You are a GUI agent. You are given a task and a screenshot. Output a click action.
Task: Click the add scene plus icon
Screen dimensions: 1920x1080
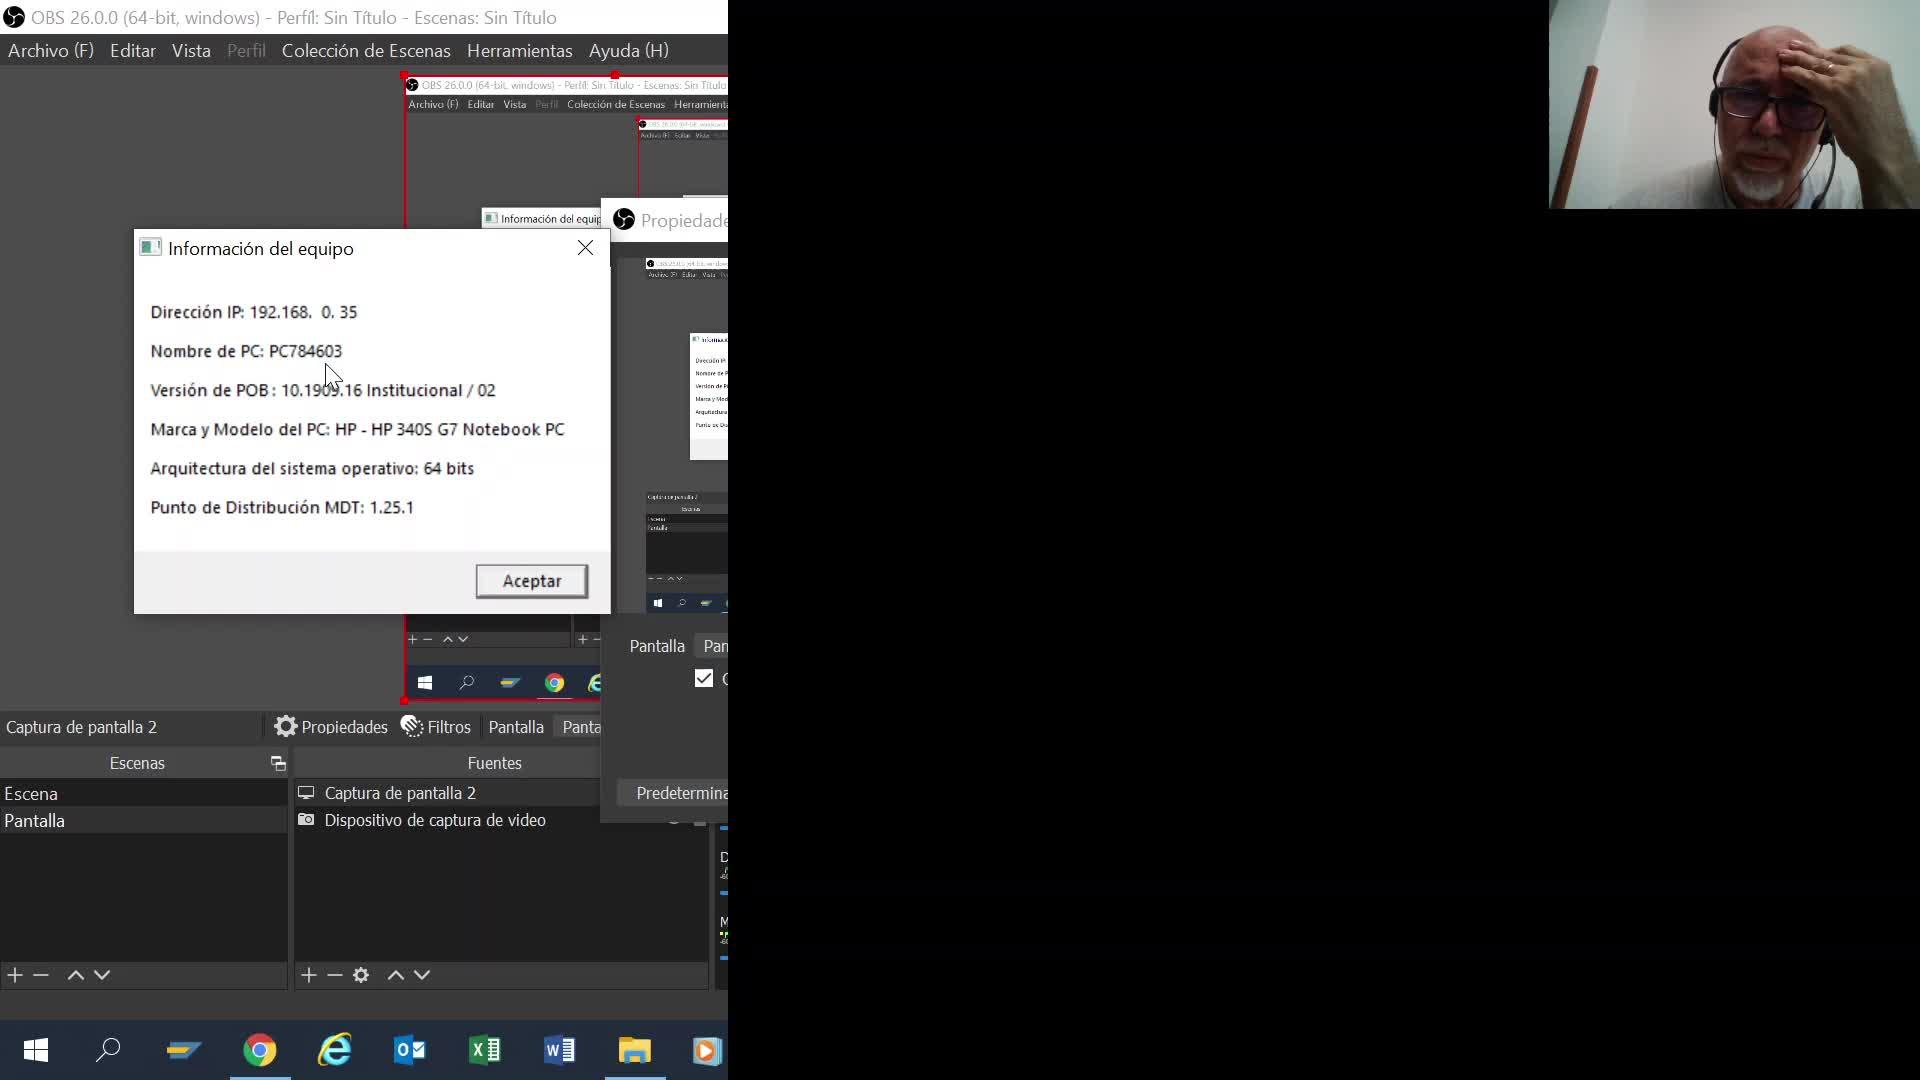click(x=15, y=975)
